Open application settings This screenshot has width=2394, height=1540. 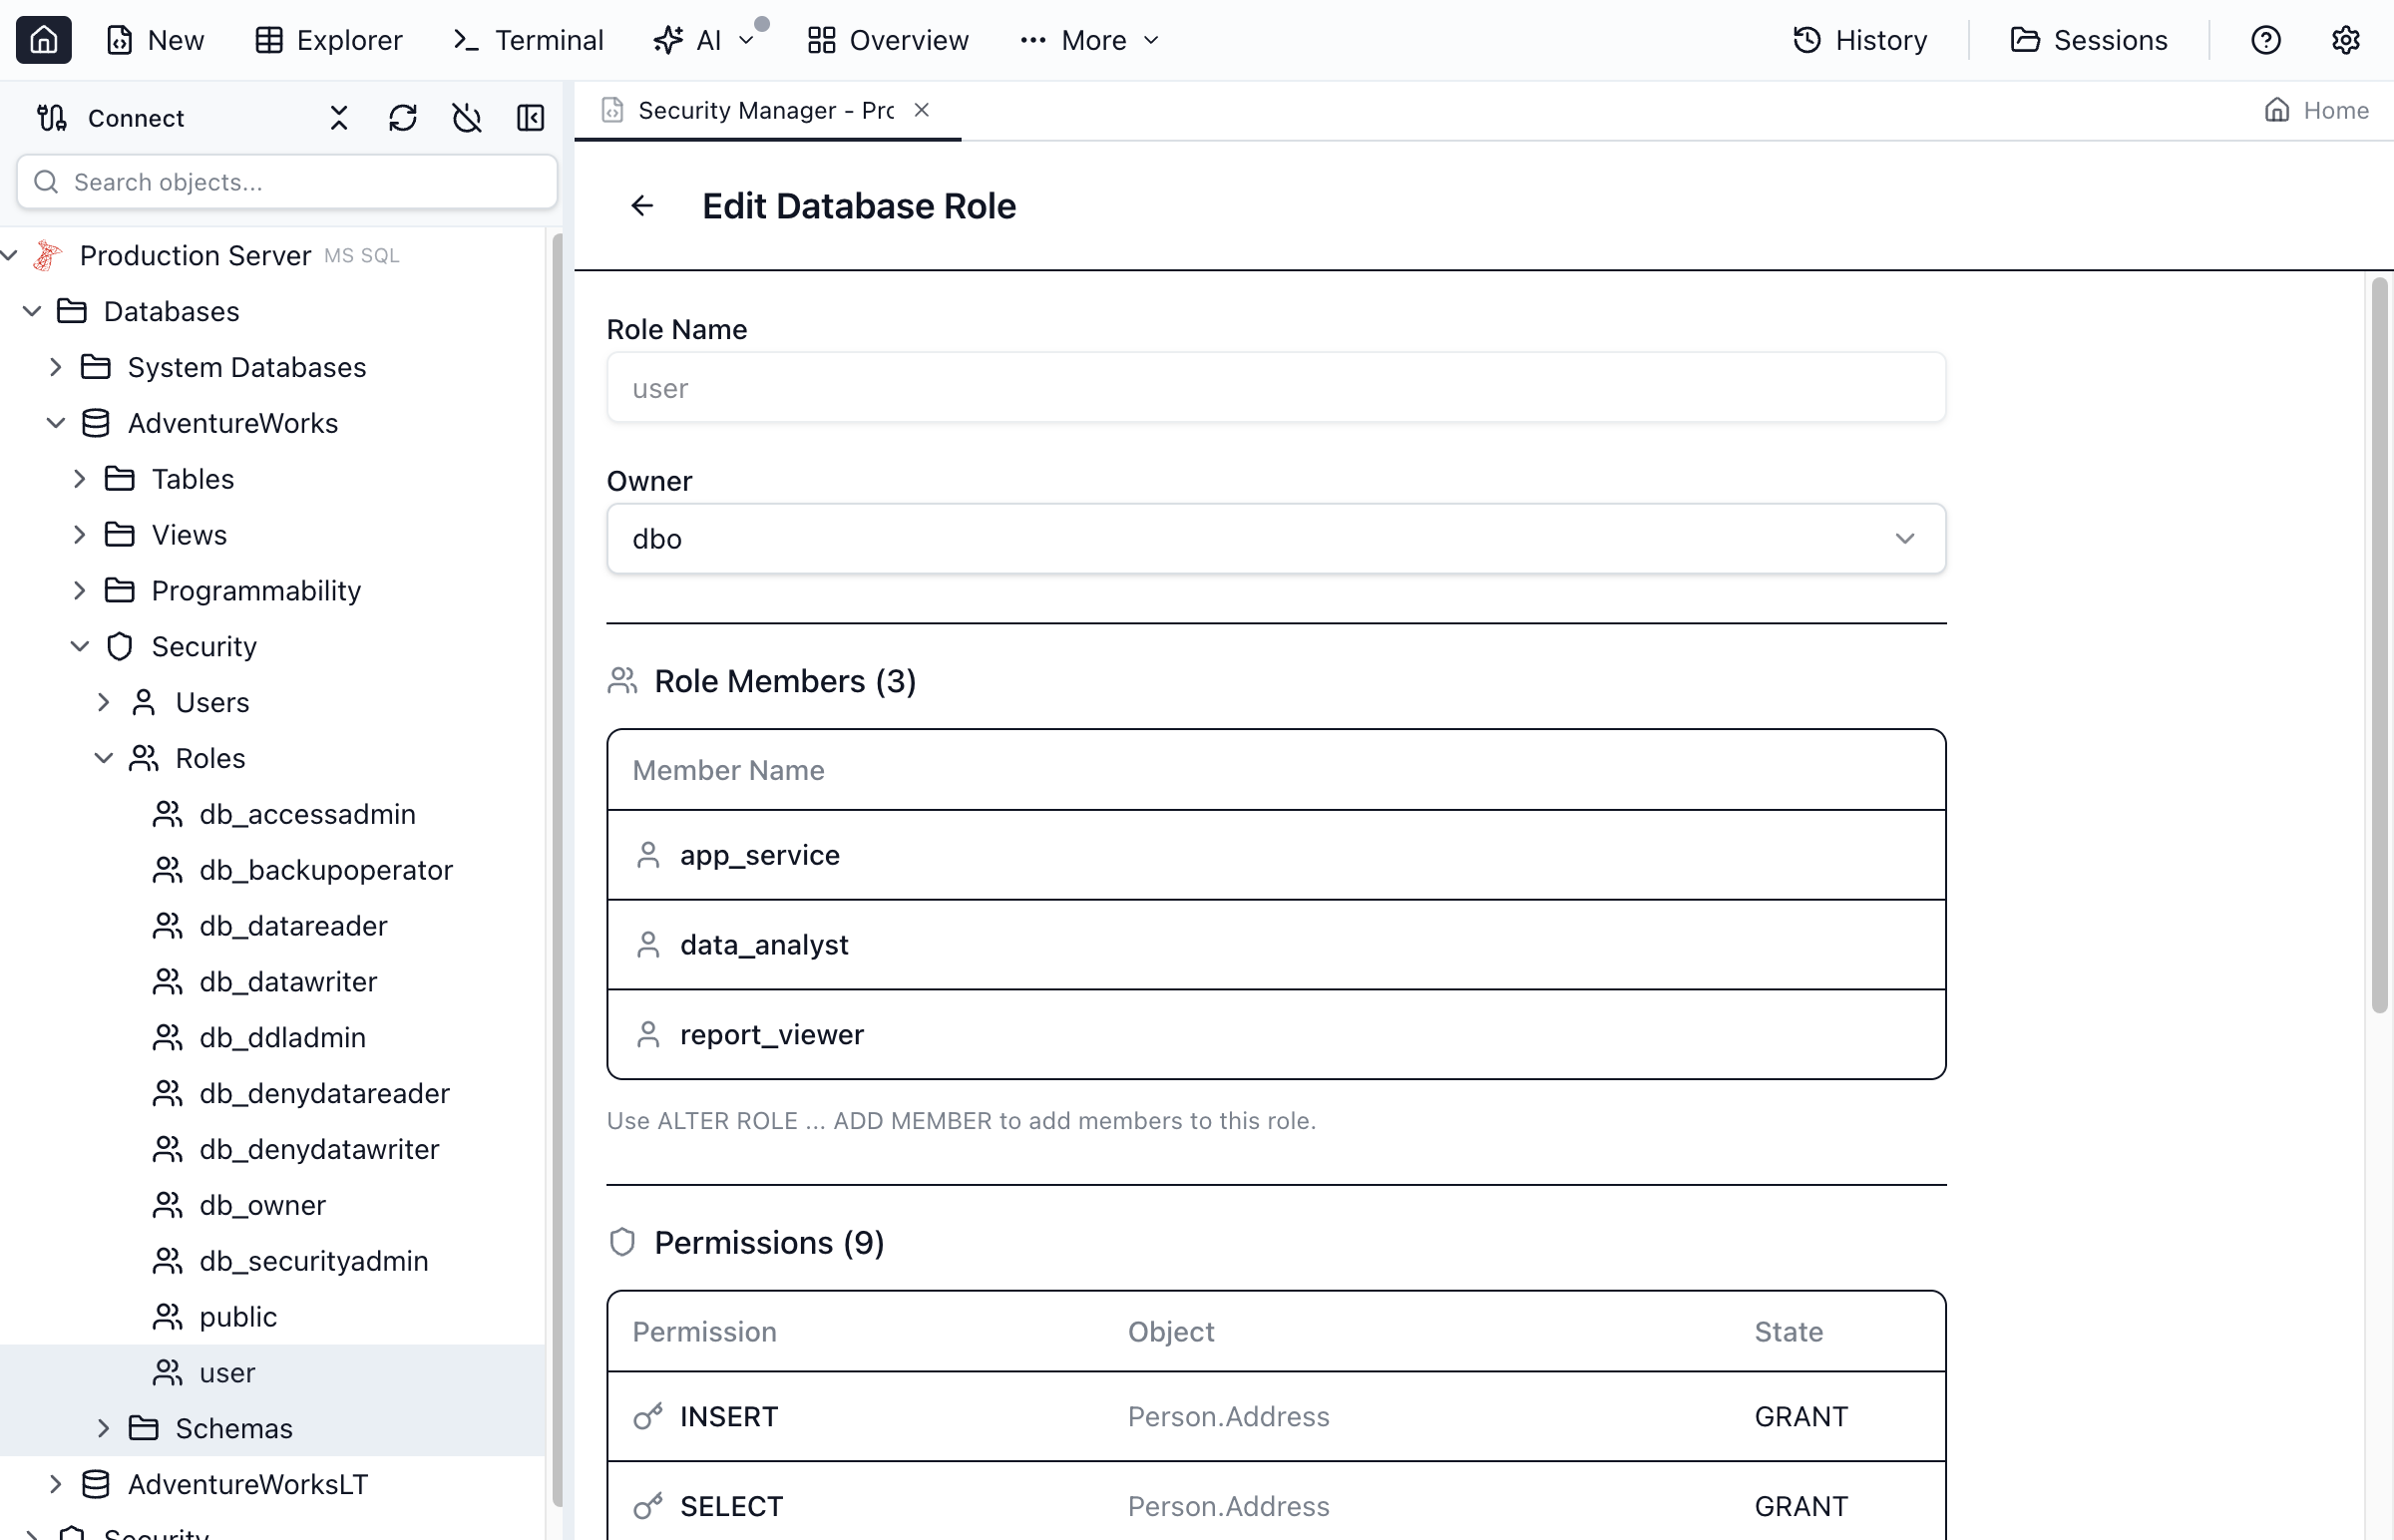2346,40
